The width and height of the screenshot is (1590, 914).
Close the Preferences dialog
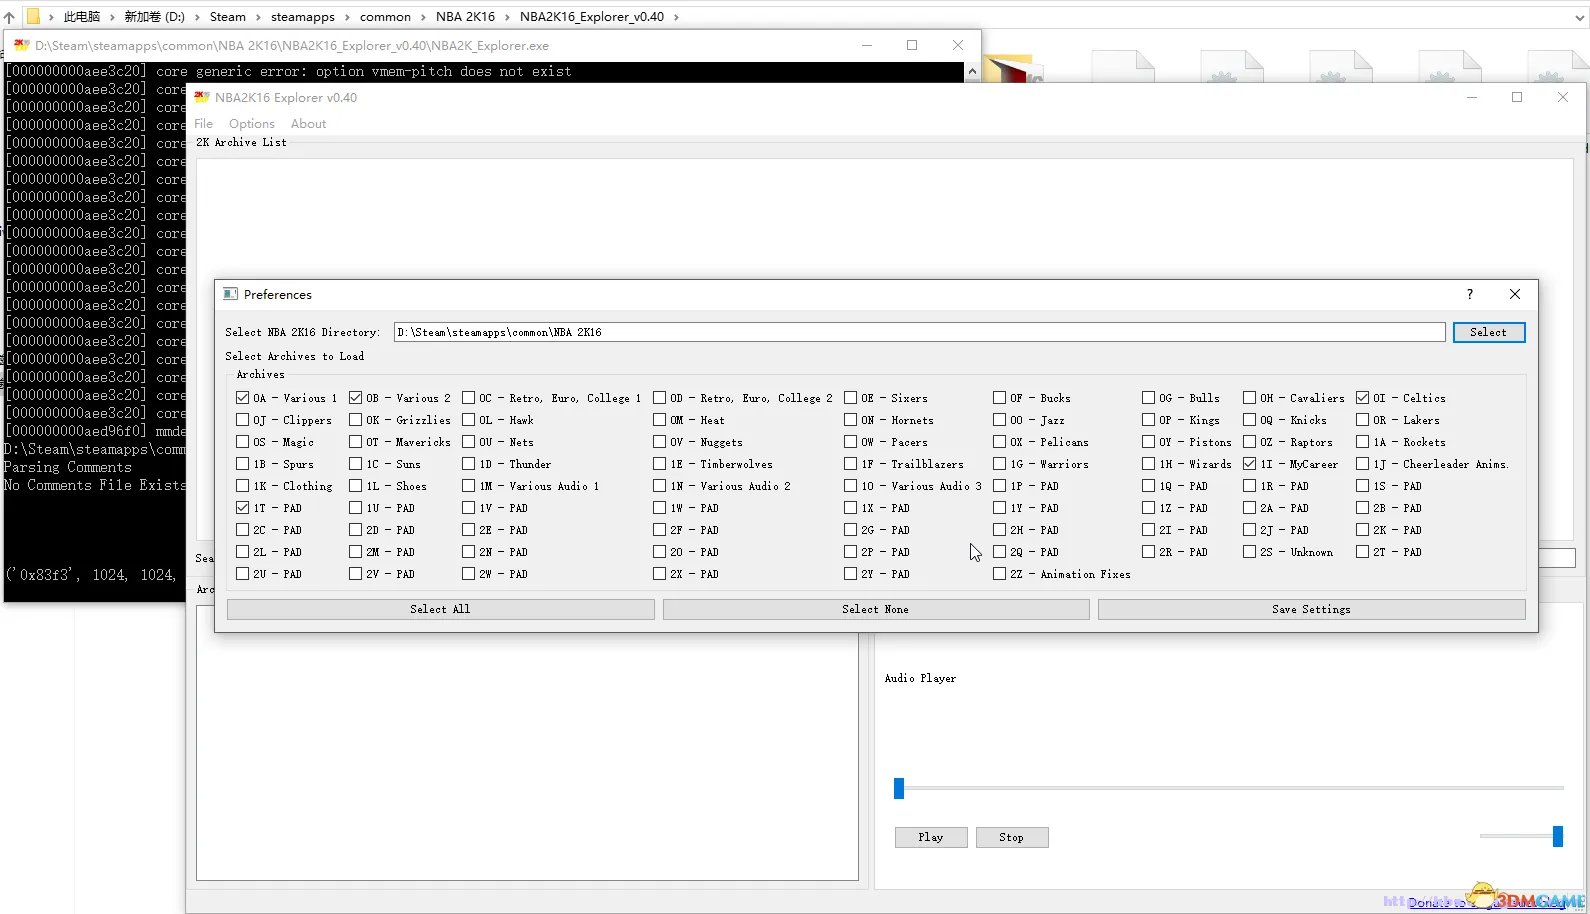[1514, 294]
